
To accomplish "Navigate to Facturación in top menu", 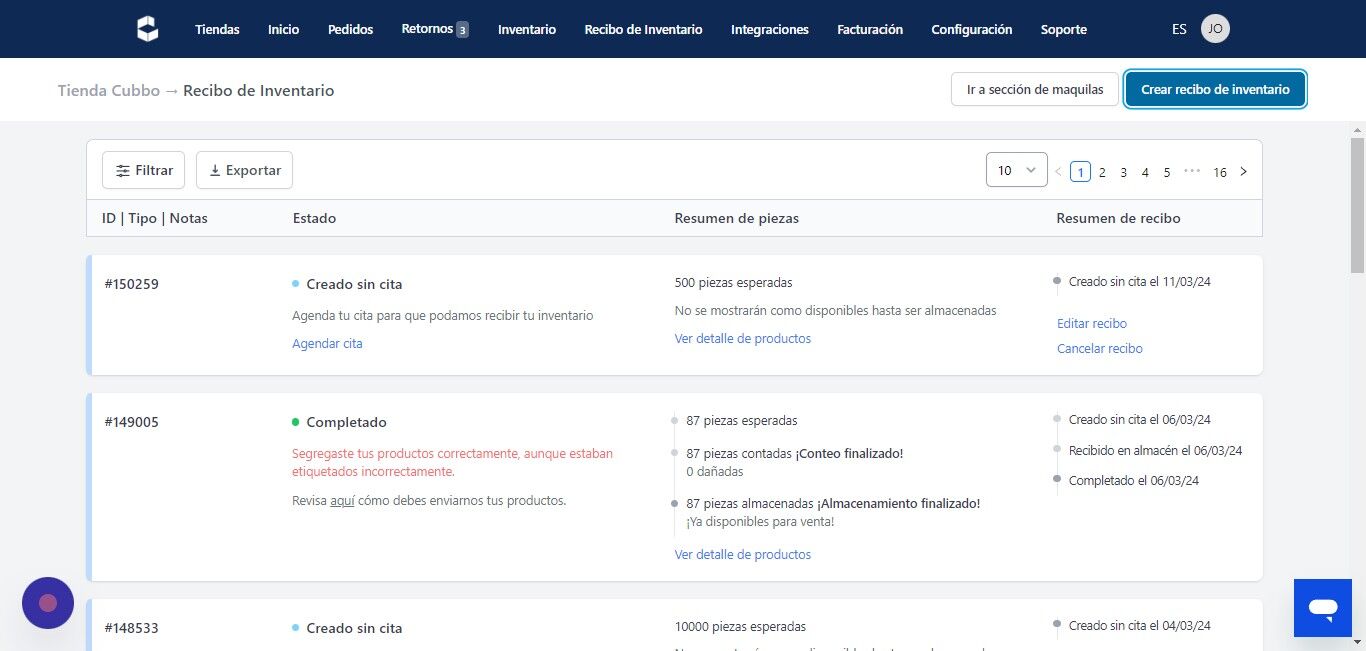I will (870, 29).
